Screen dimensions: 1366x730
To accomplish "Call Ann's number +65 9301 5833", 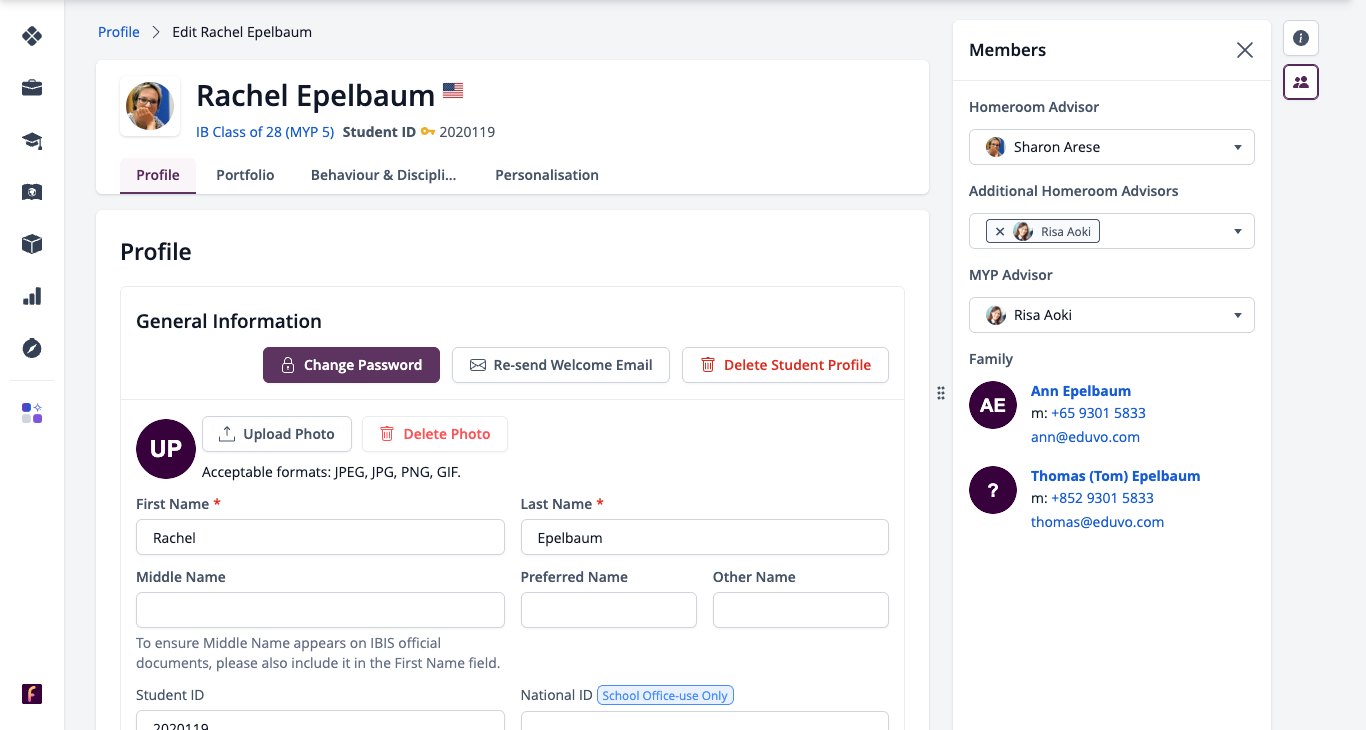I will (1098, 413).
